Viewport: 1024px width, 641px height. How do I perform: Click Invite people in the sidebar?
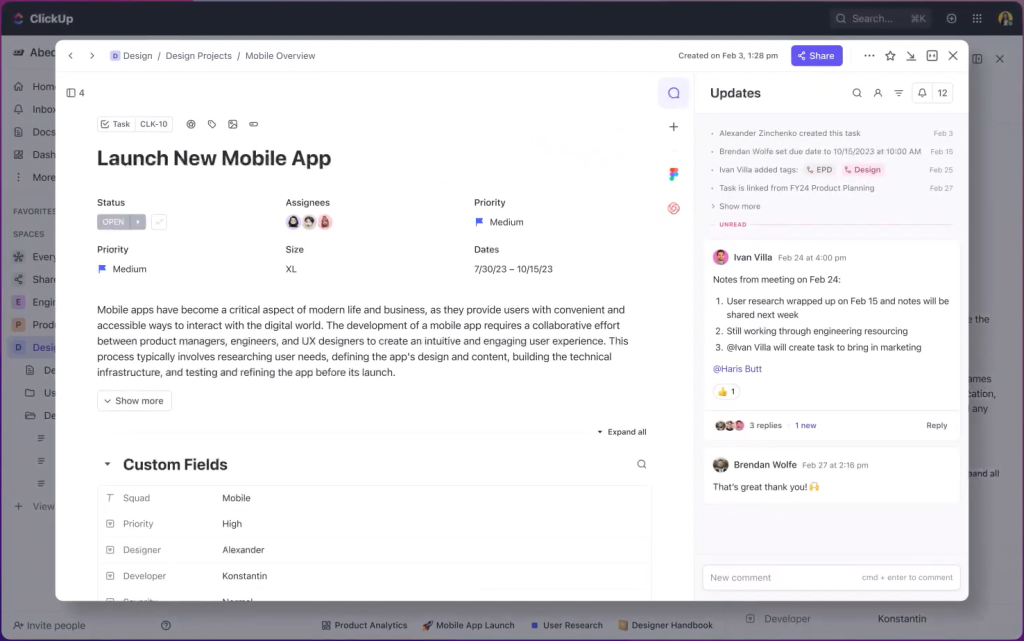[50, 625]
